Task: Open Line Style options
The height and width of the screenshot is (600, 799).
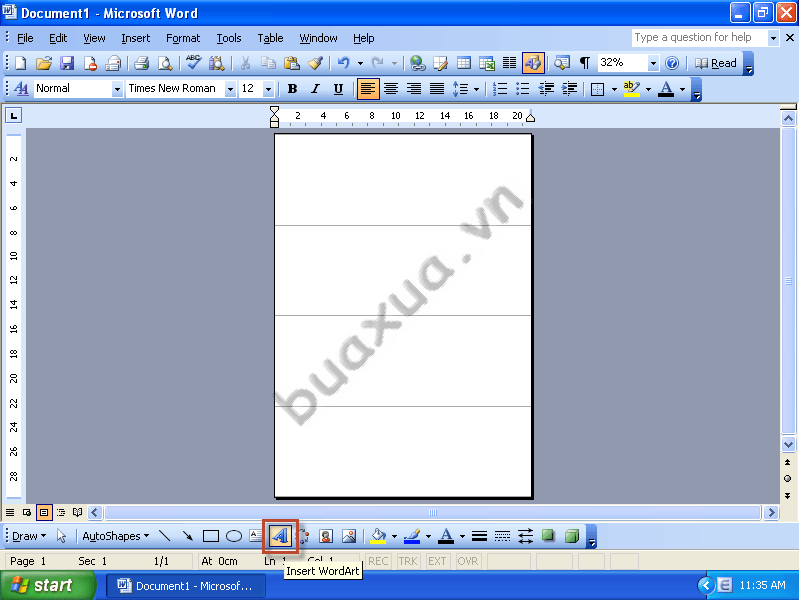Action: pyautogui.click(x=480, y=536)
